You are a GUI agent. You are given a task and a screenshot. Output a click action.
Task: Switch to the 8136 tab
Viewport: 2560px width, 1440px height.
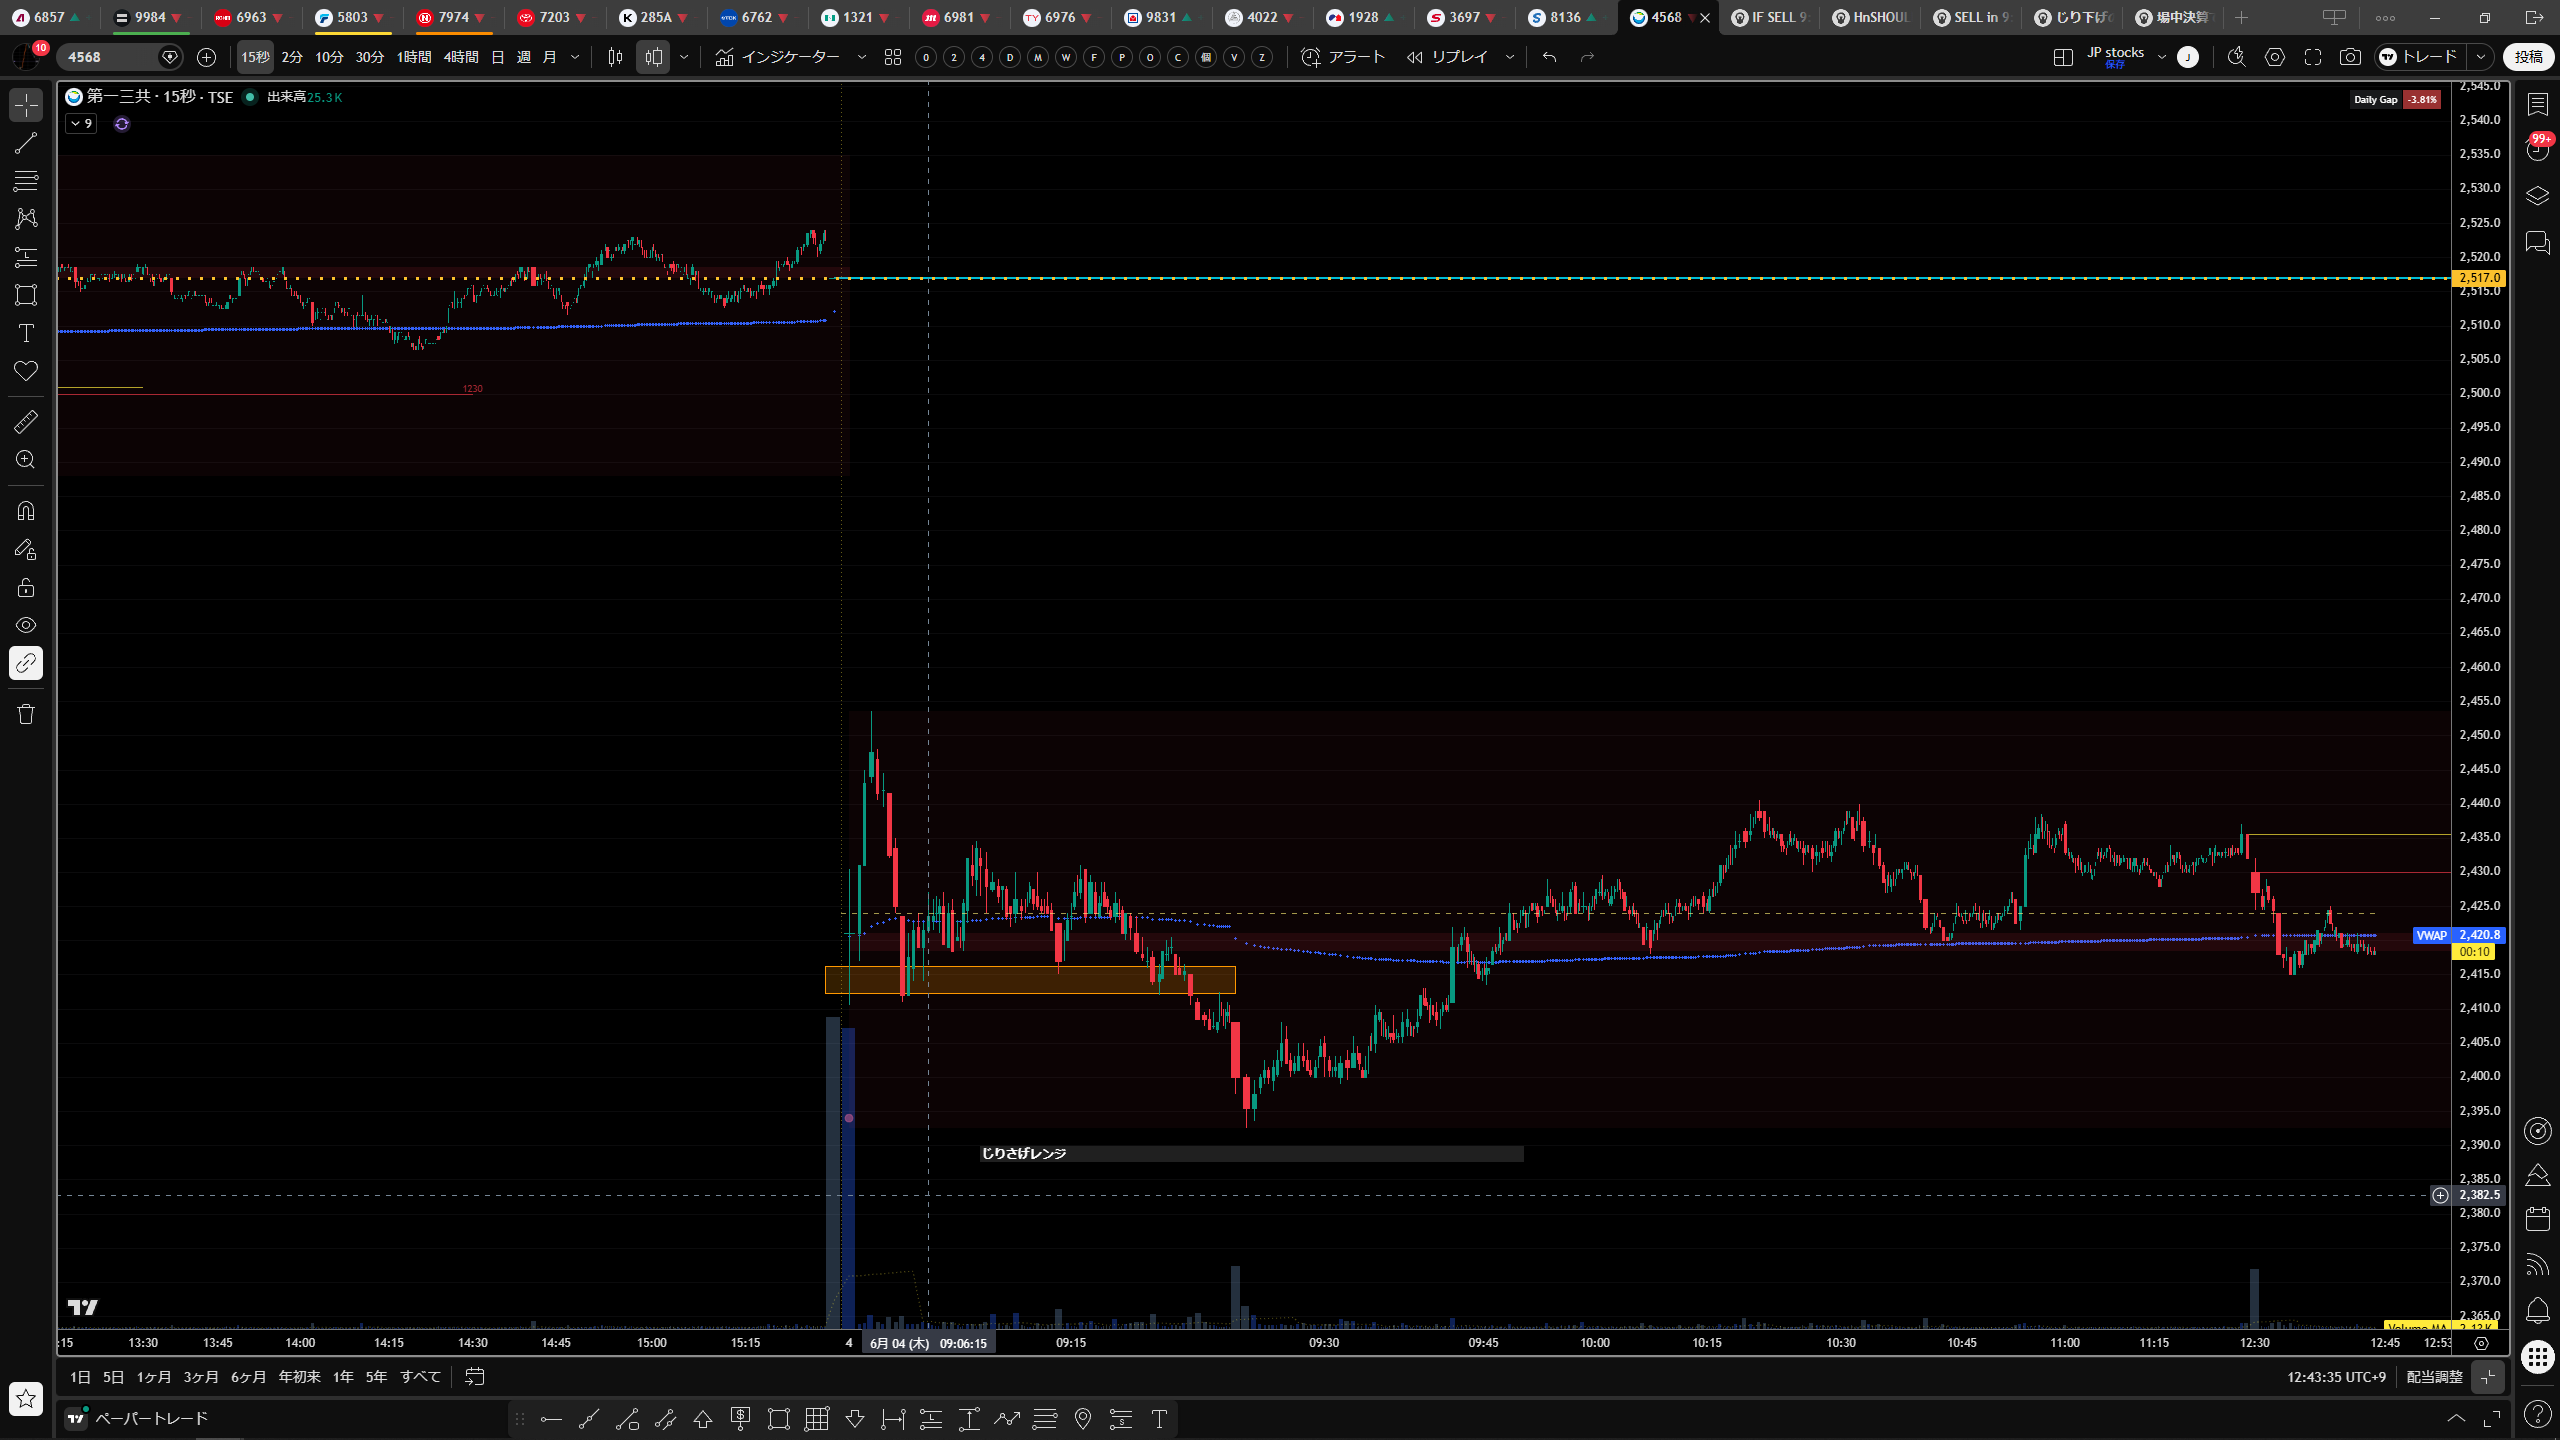pyautogui.click(x=1563, y=17)
